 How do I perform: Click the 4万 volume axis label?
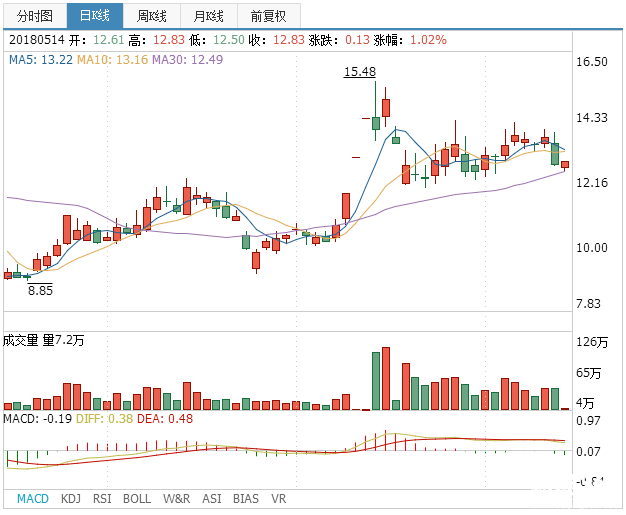[x=585, y=403]
